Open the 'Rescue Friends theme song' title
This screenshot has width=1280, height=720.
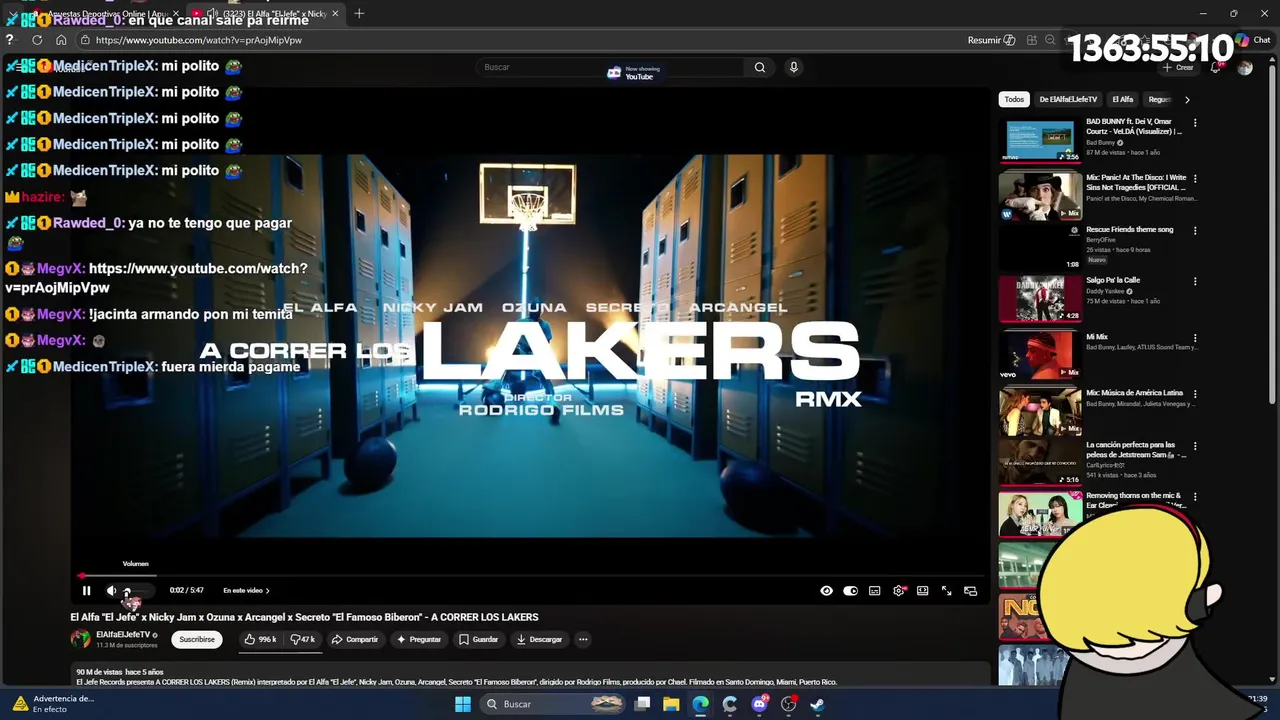[x=1130, y=229]
